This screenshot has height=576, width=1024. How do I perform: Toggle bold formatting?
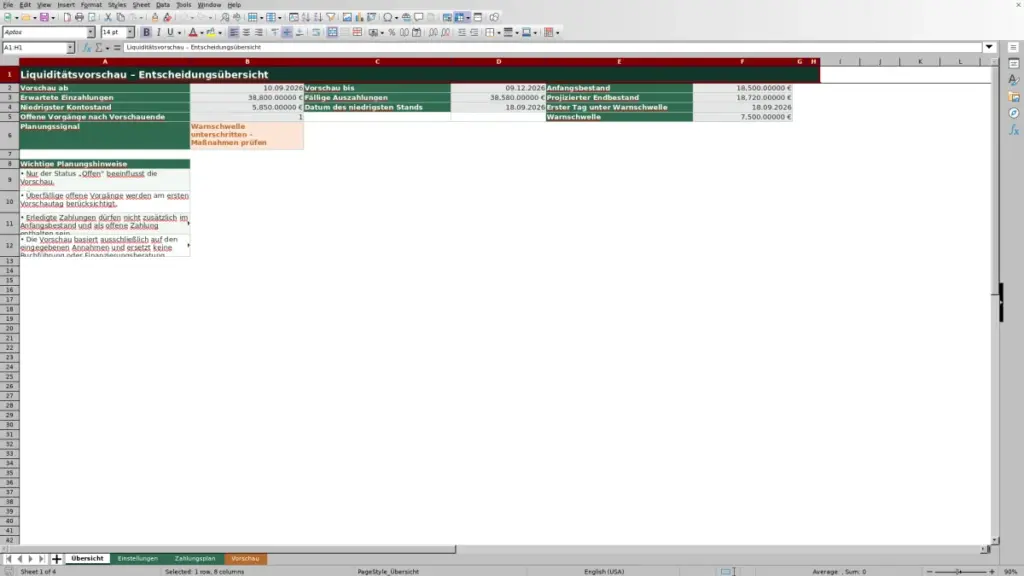146,33
